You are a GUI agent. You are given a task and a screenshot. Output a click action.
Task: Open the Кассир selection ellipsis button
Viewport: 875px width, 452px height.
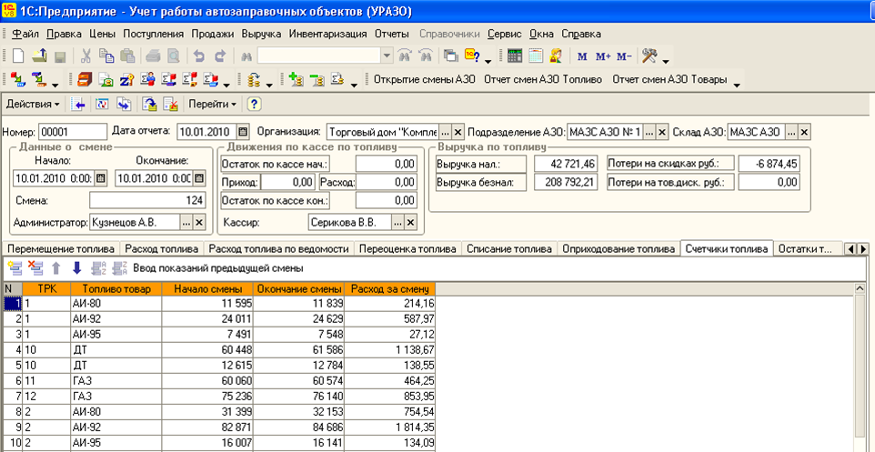398,222
